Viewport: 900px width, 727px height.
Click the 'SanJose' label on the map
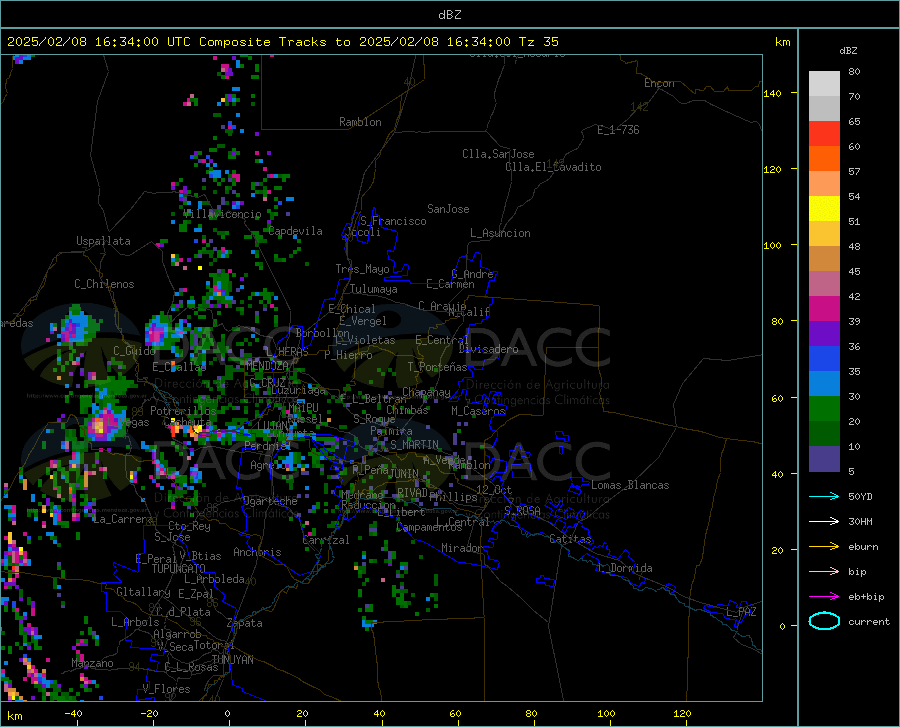[x=448, y=209]
